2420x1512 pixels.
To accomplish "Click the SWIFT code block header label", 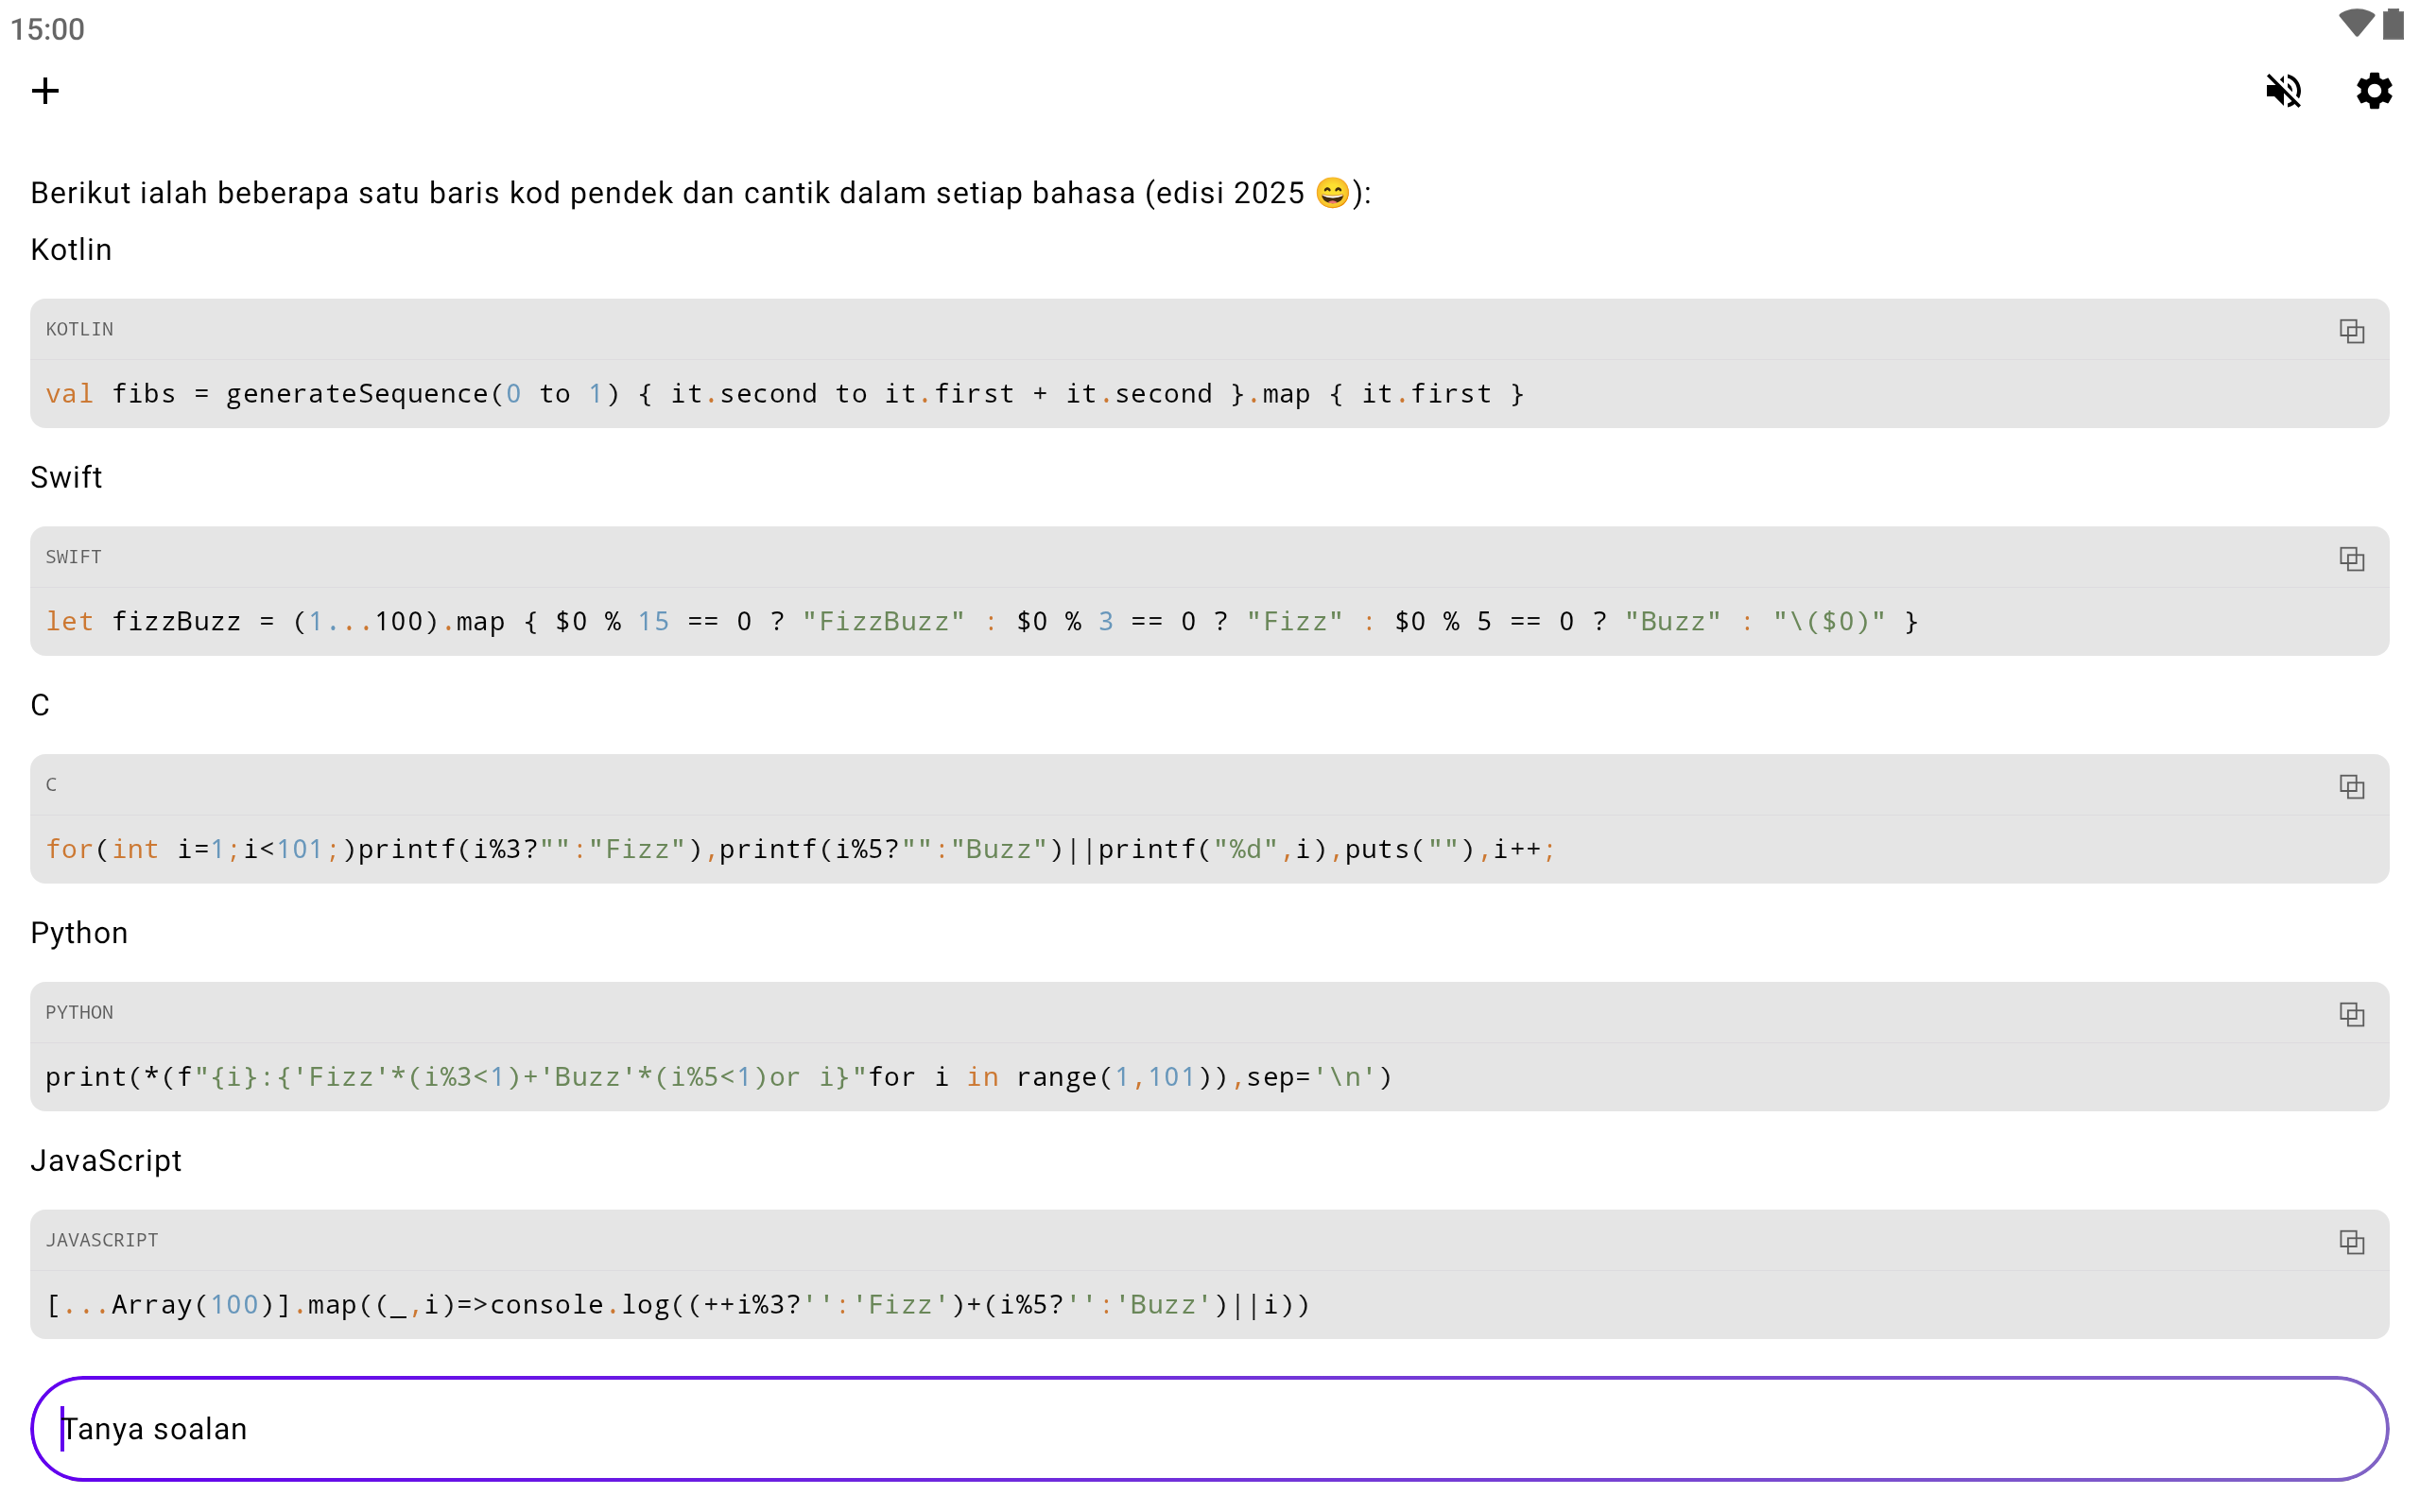I will click(73, 557).
